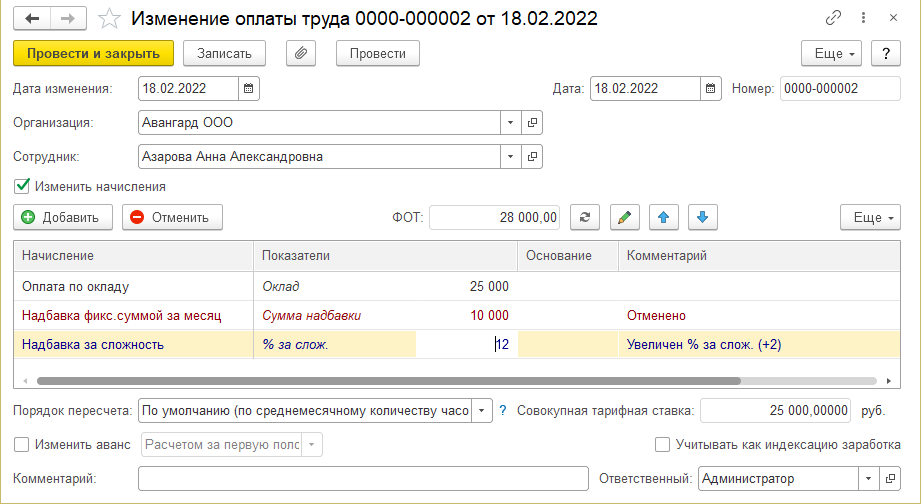This screenshot has height=504, width=921.
Task: Open Сотрудник dropdown list
Action: point(510,156)
